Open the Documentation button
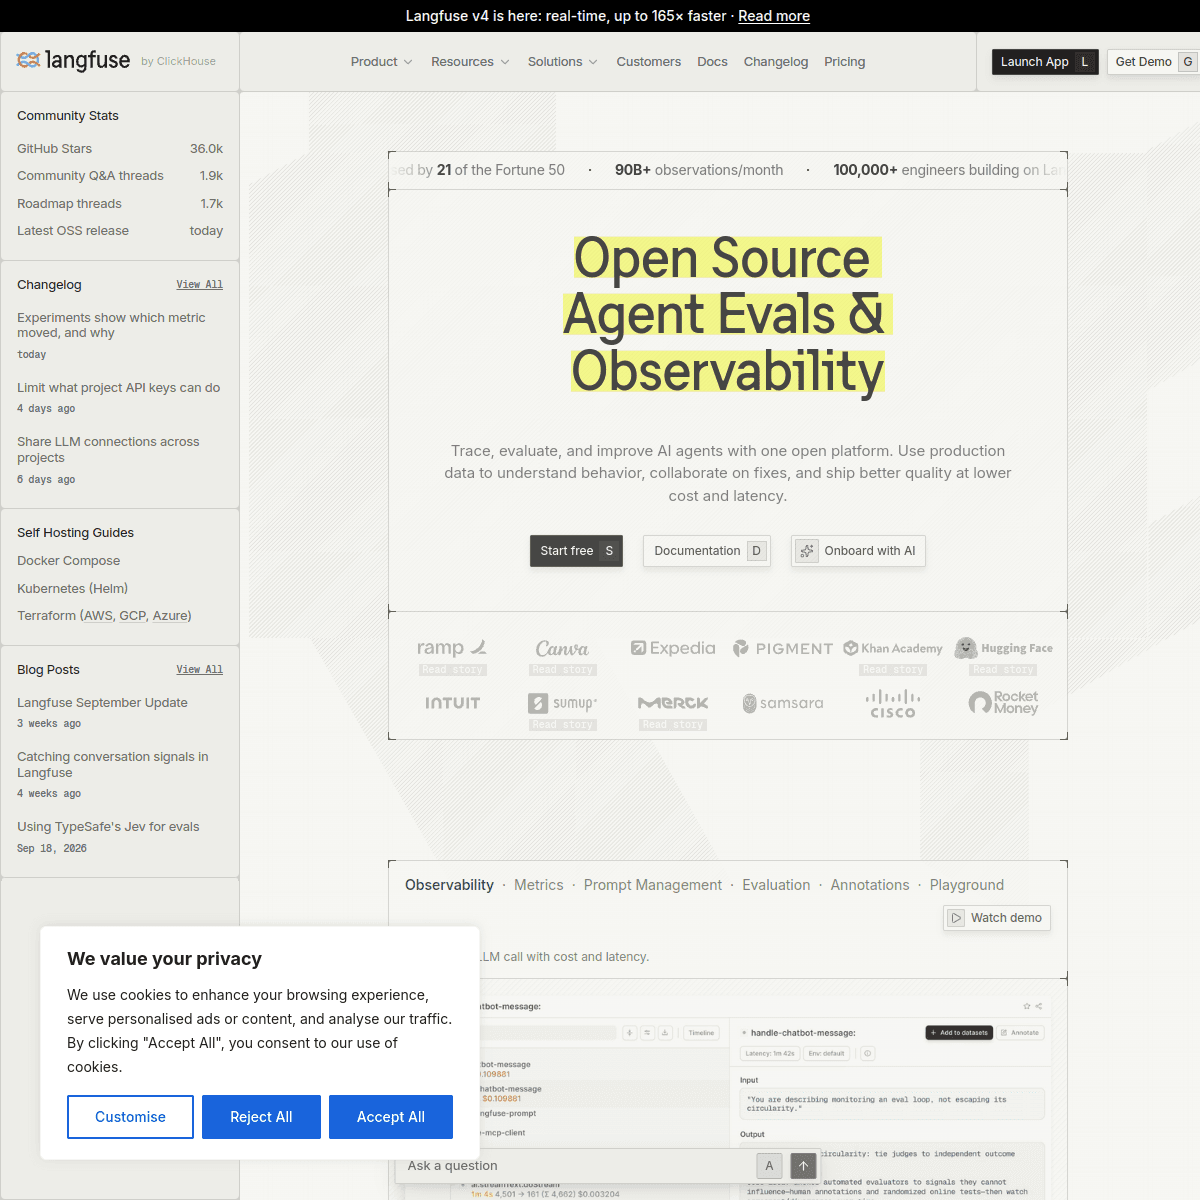The width and height of the screenshot is (1200, 1200). coord(707,551)
